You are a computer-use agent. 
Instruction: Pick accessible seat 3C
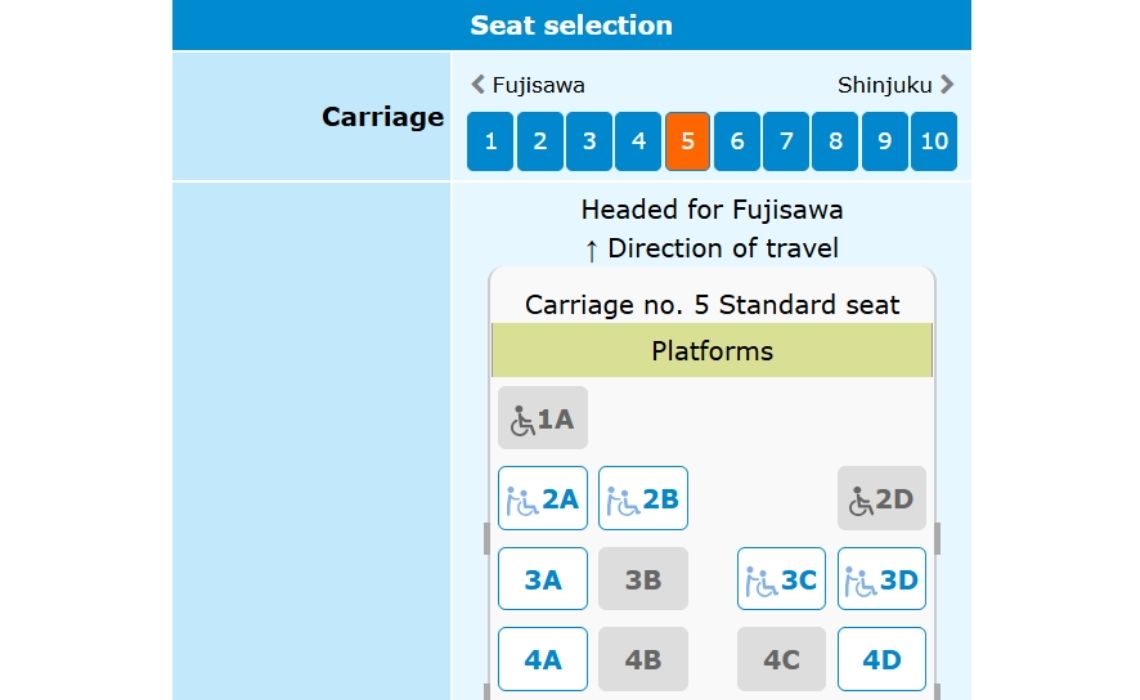pos(781,578)
